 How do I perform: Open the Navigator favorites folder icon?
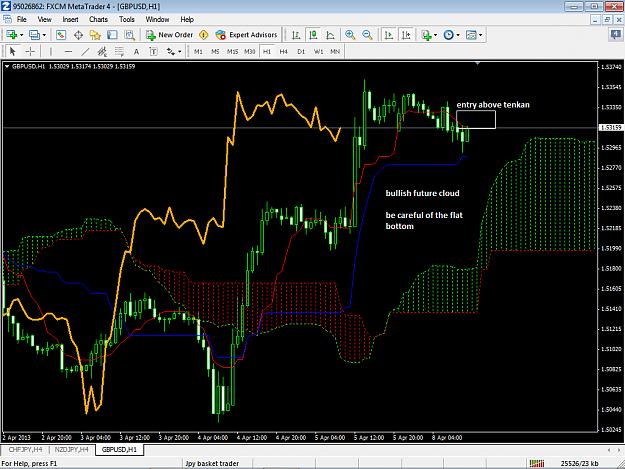95,35
